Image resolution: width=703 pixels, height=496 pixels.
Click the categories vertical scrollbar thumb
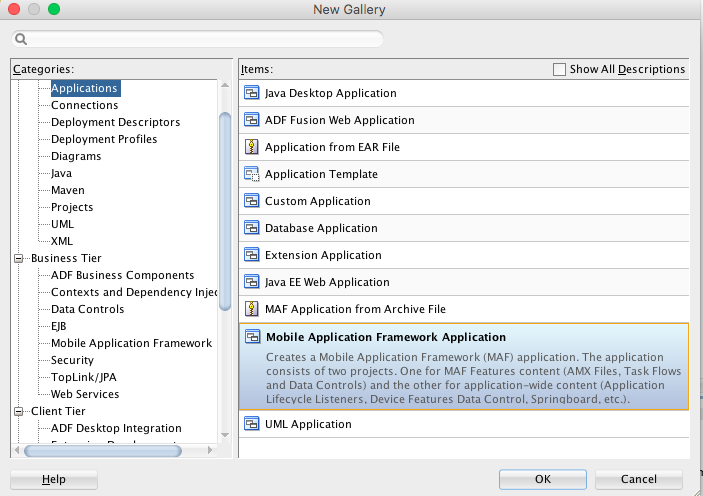point(225,211)
